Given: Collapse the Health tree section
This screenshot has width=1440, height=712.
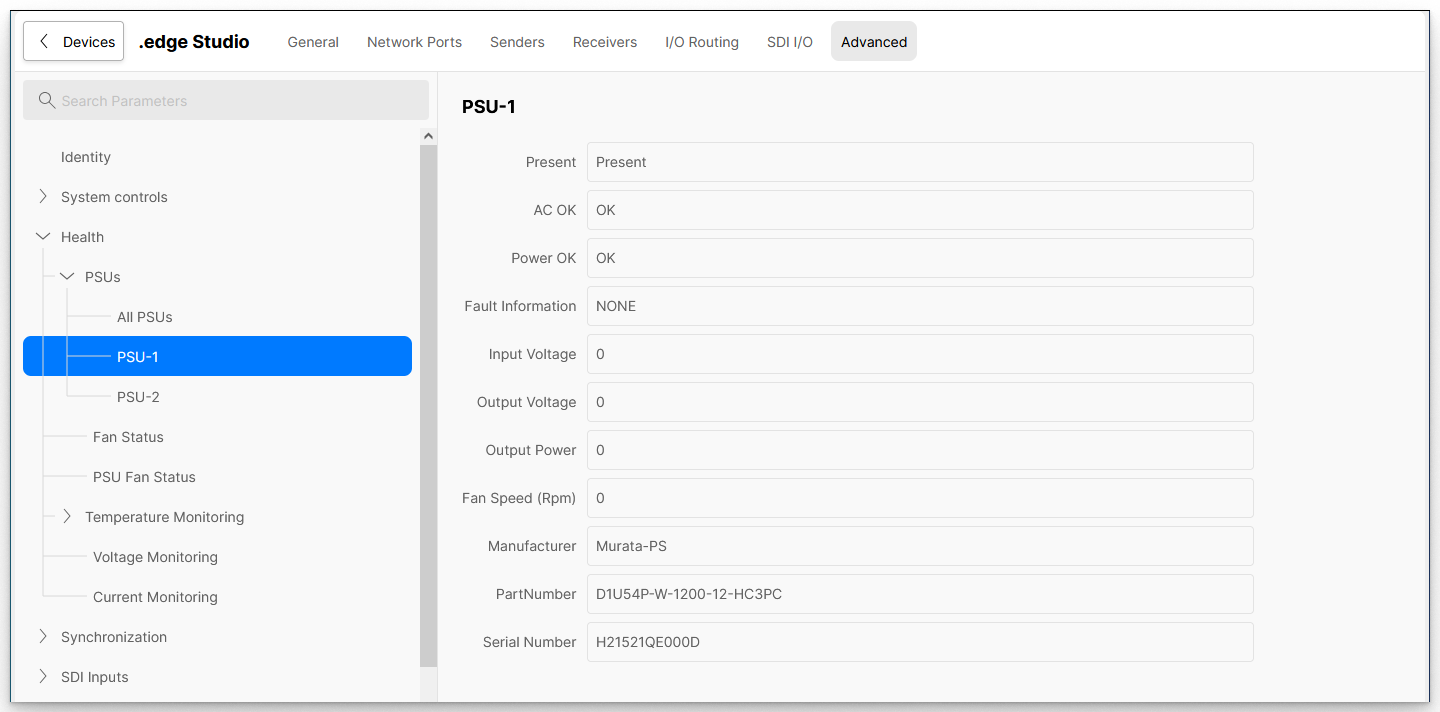Looking at the screenshot, I should click(43, 237).
